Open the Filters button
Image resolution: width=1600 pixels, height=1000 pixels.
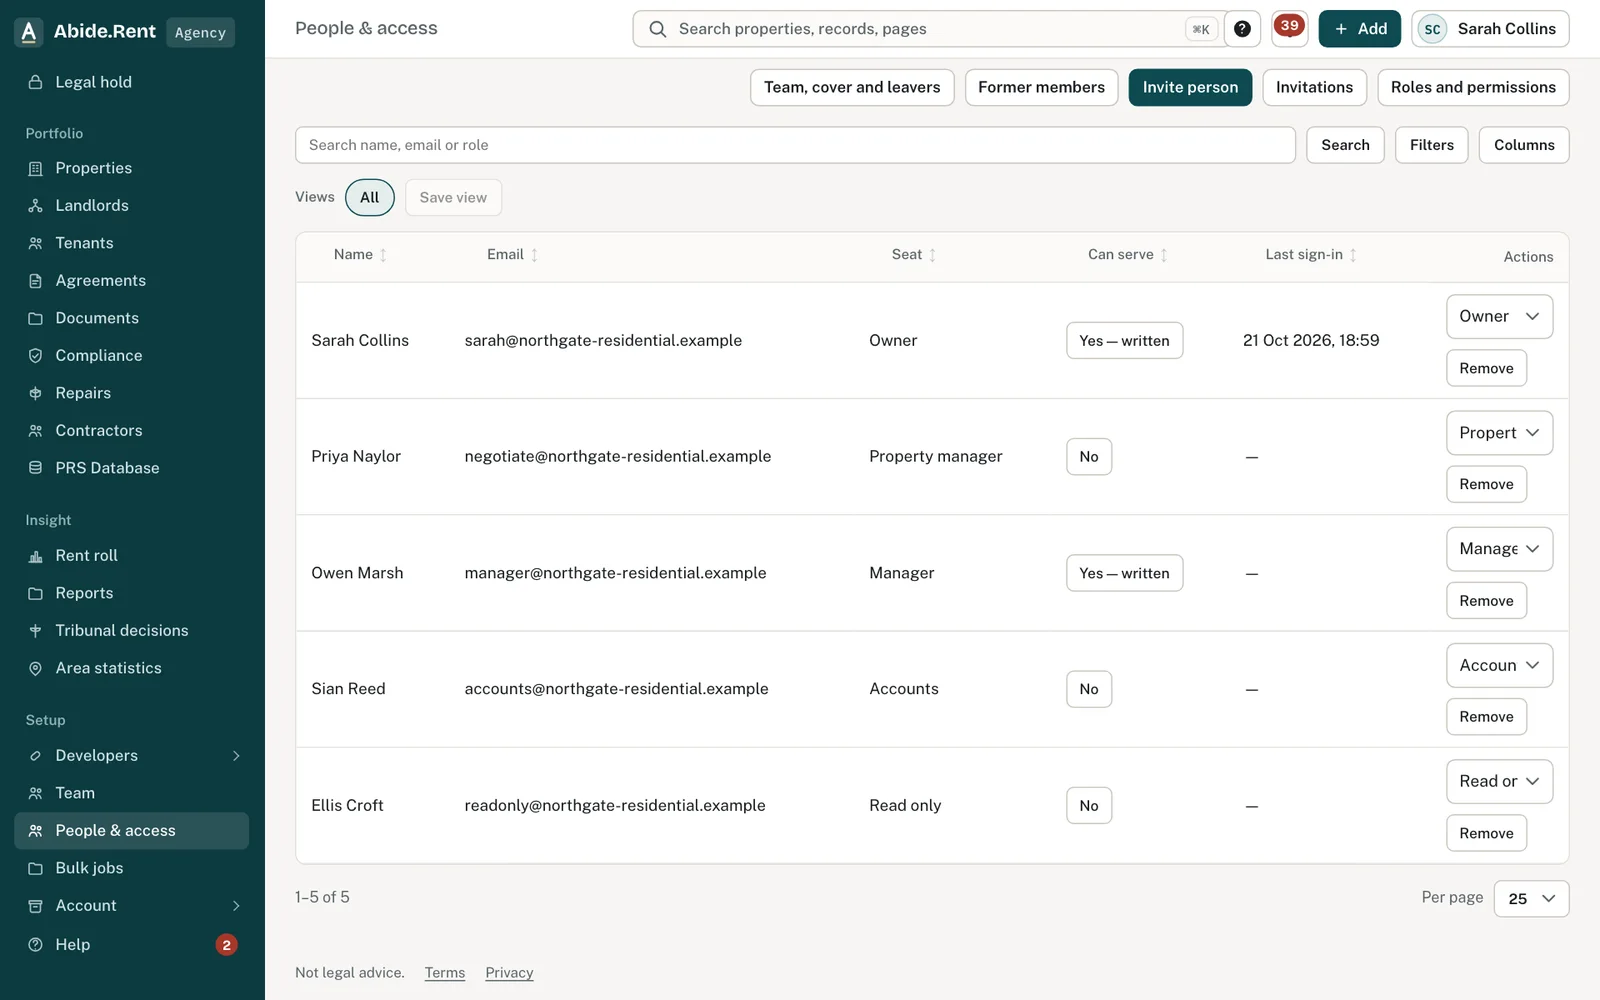point(1432,145)
